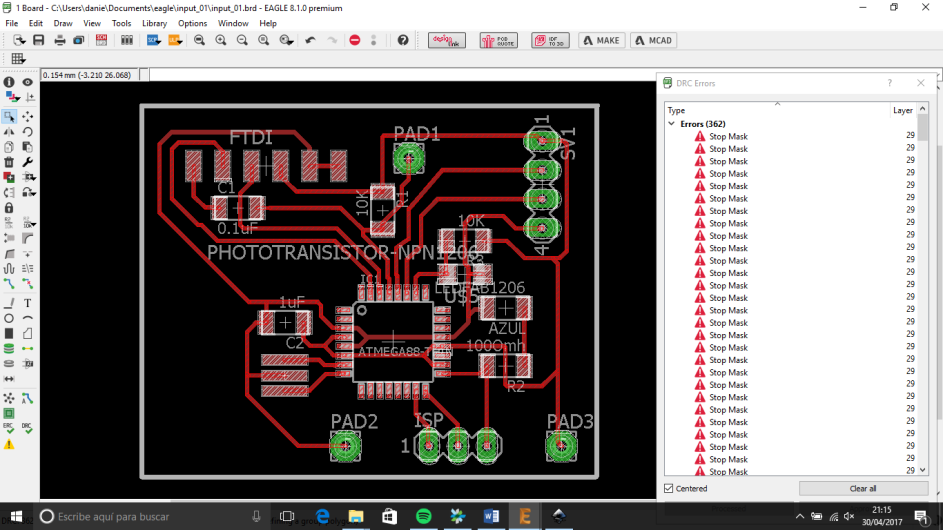The image size is (943, 530).
Task: Select the Polygon drawing tool
Action: coord(28,333)
